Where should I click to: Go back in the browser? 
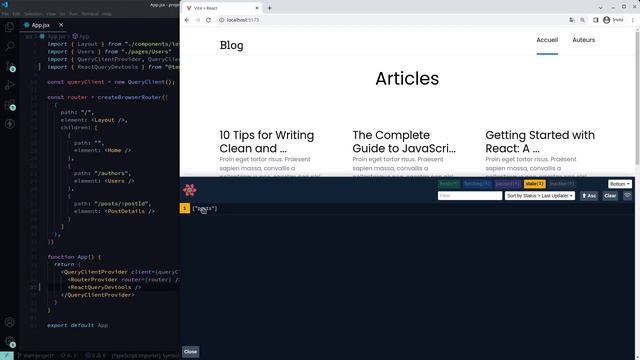click(x=187, y=20)
